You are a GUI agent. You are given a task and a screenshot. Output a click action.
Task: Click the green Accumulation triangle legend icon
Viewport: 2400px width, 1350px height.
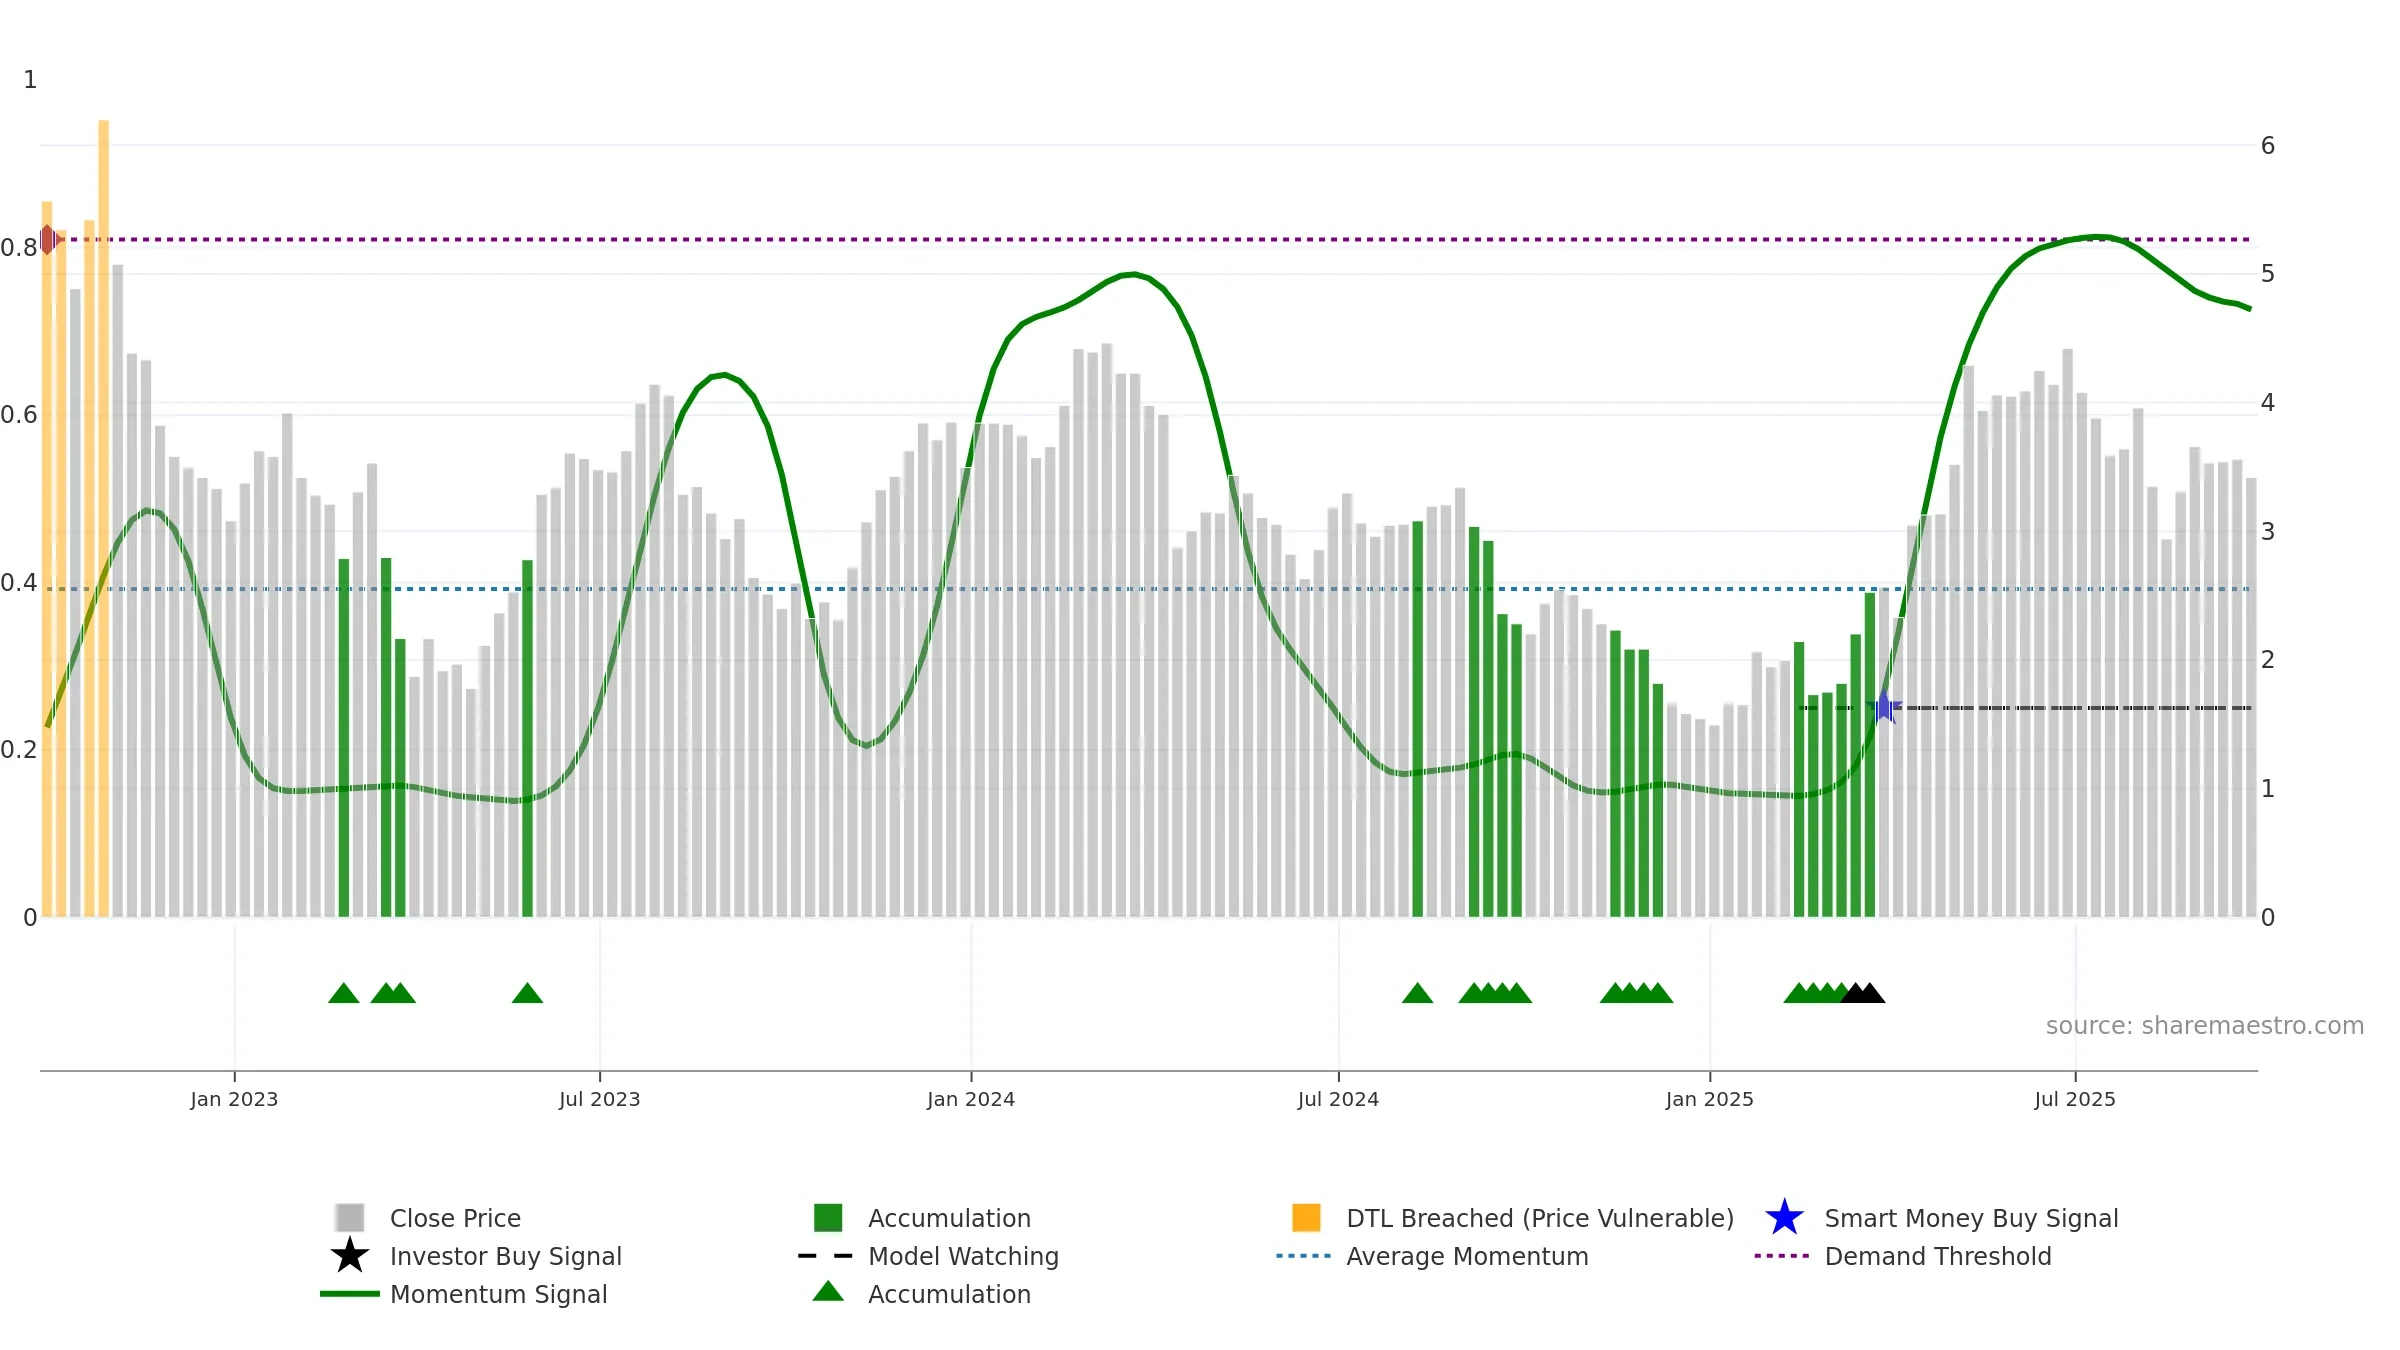coord(828,1292)
